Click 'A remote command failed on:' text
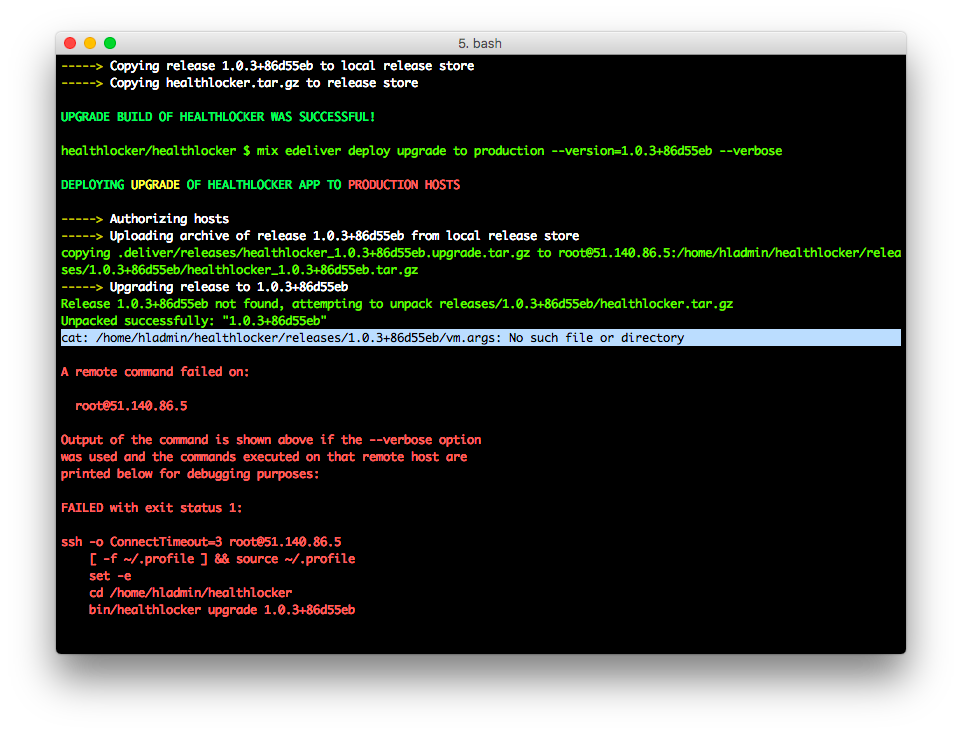 155,372
